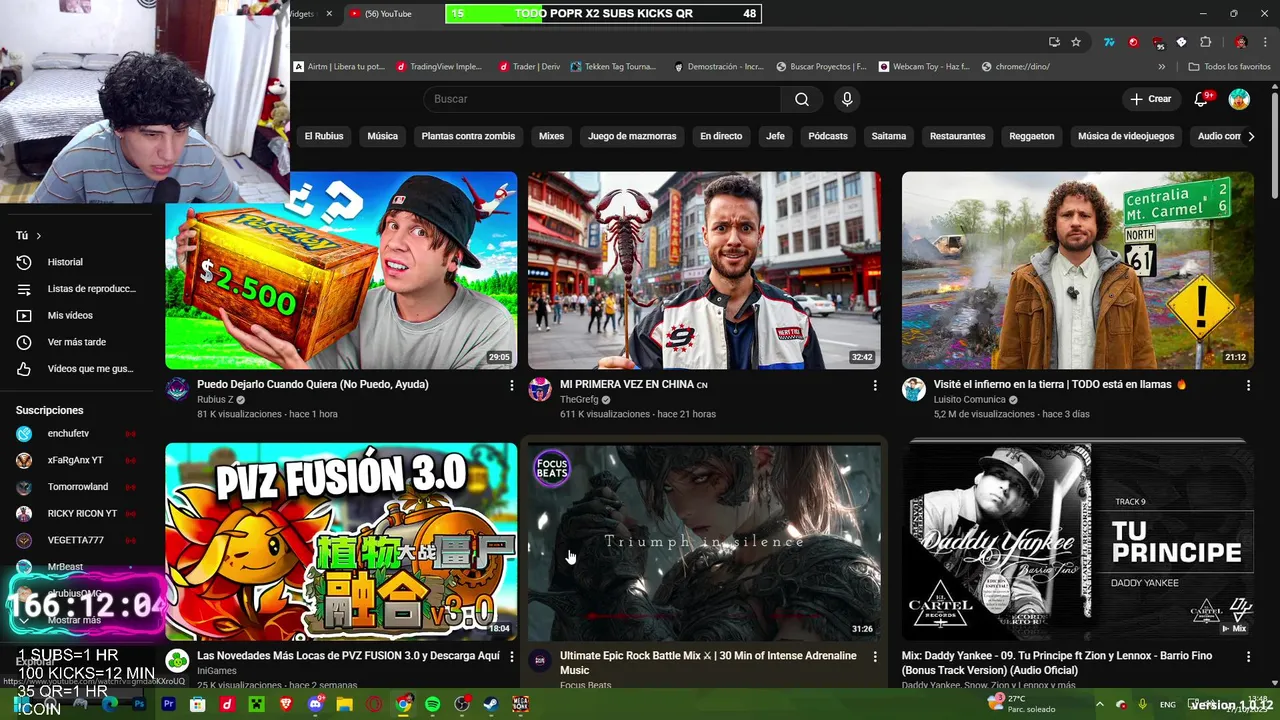Open ENG language indicator in tray

tap(1167, 705)
